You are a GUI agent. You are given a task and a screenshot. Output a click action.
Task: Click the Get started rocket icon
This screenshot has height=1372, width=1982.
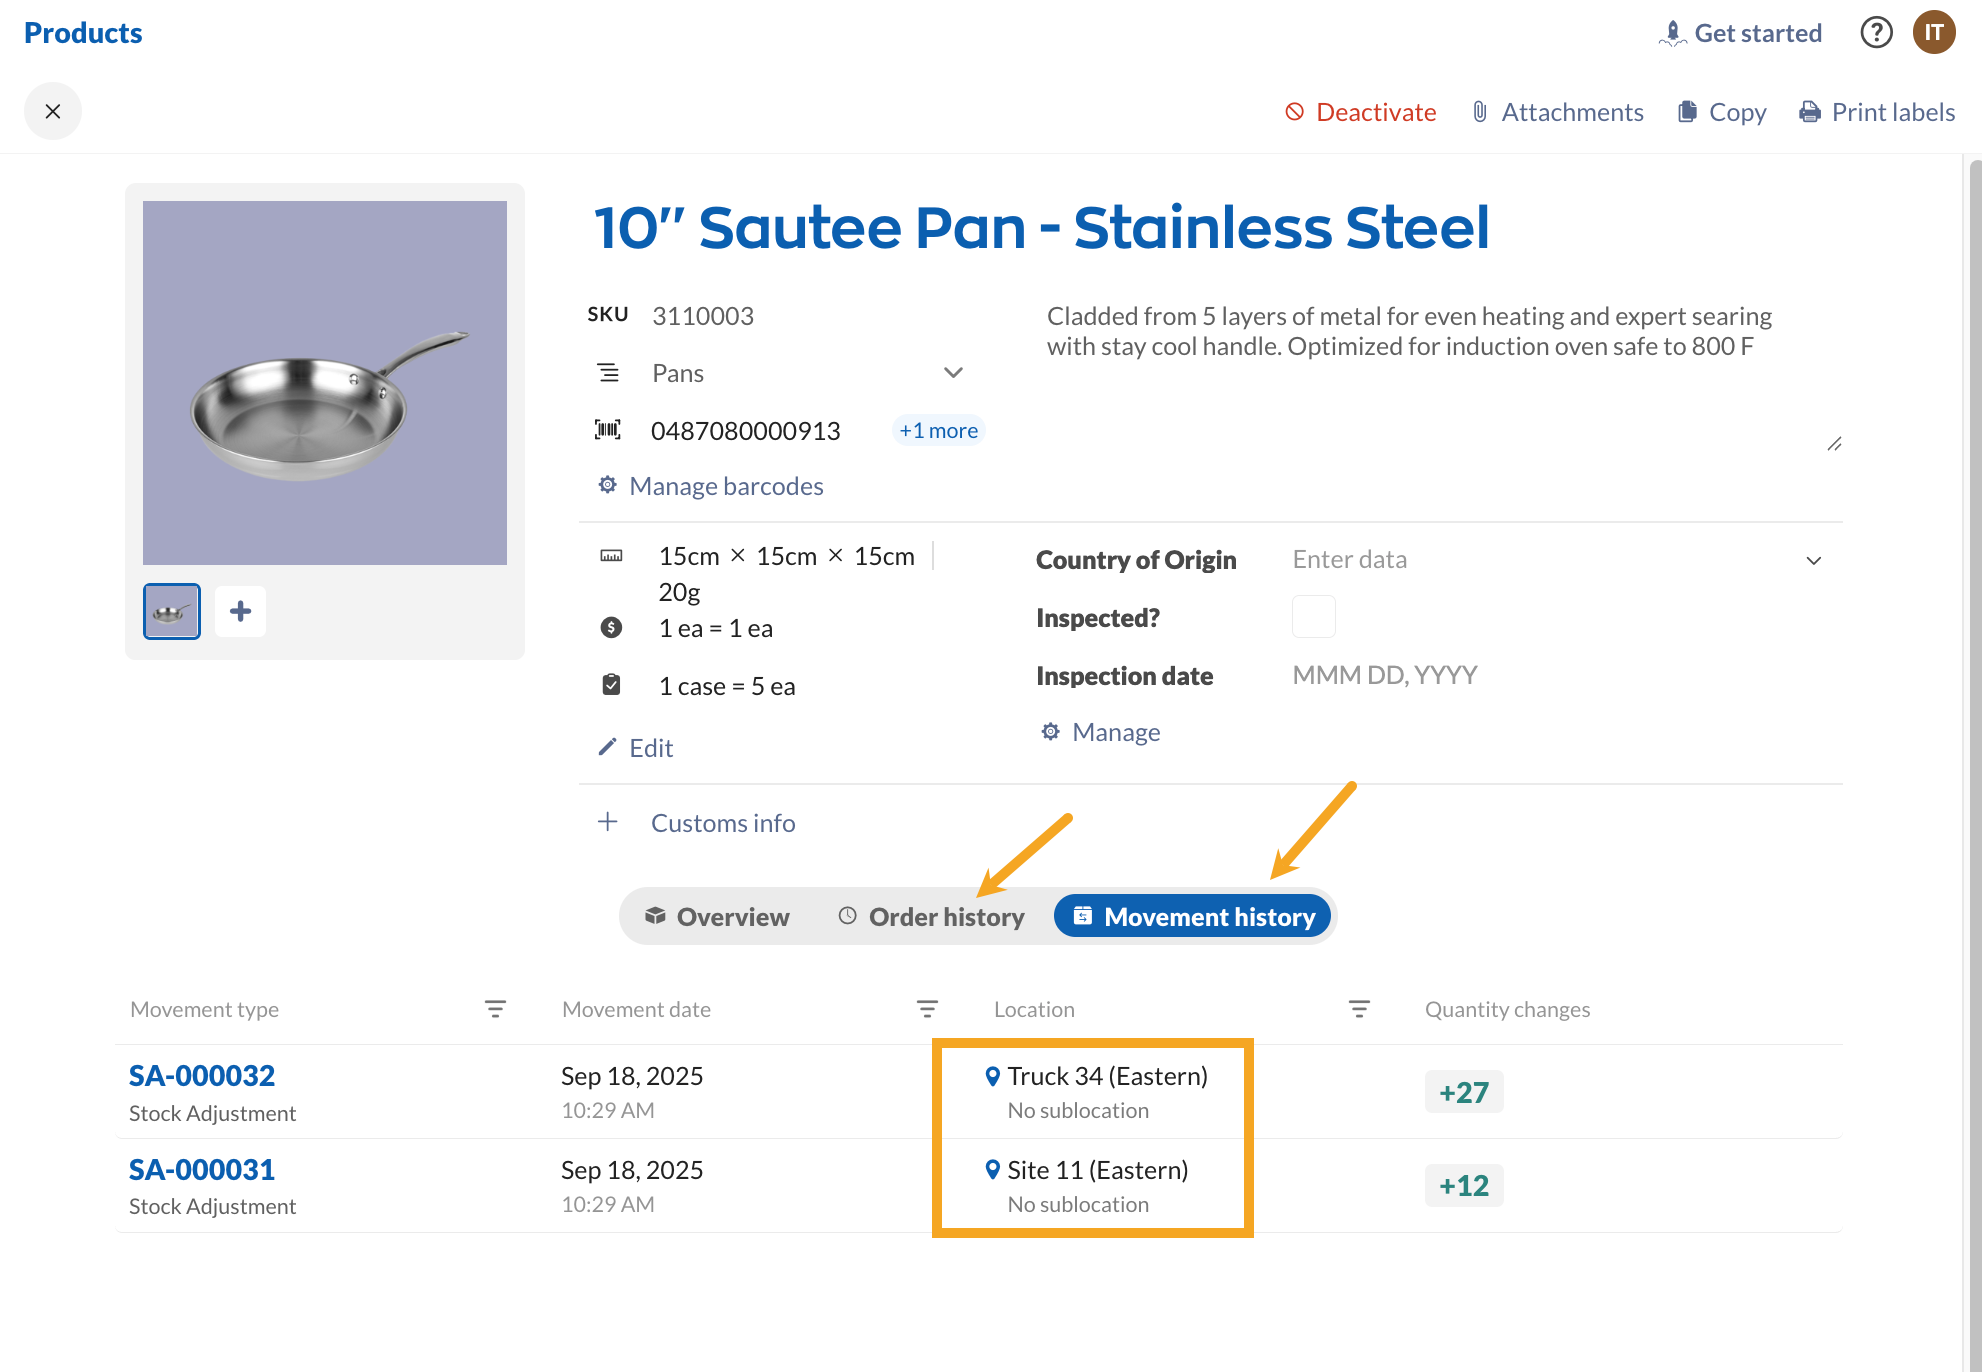click(1672, 33)
